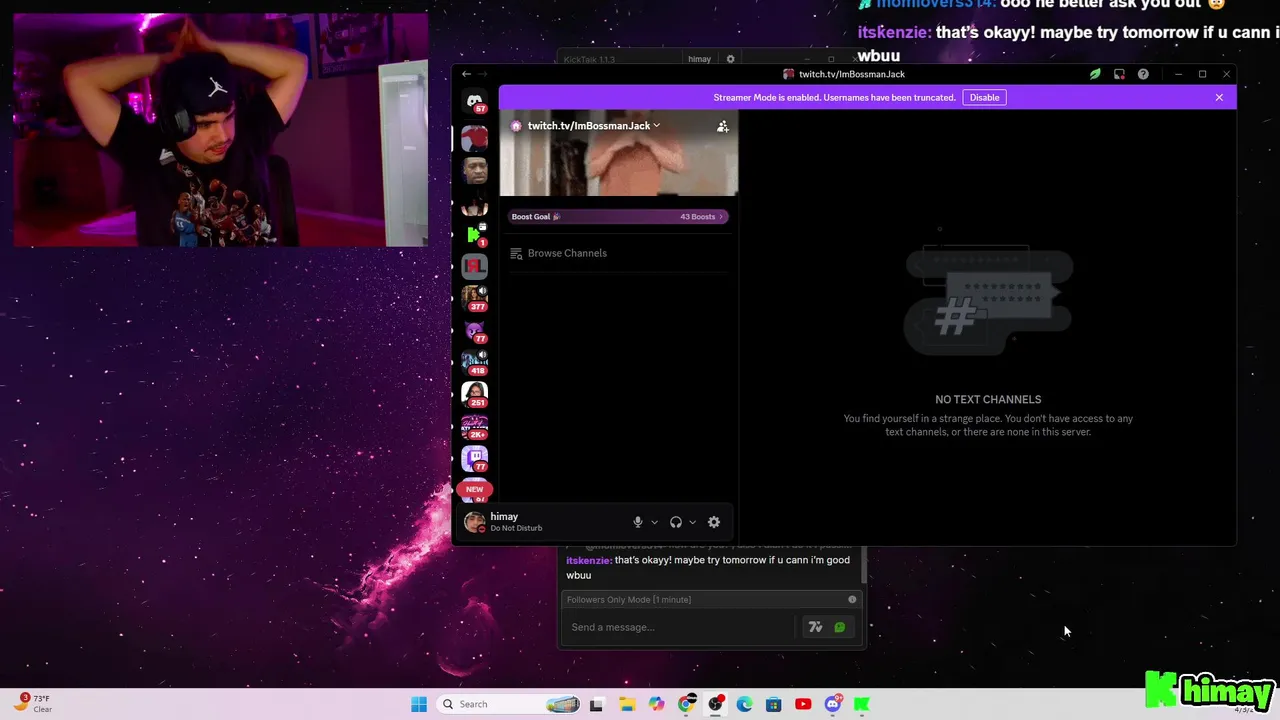Open the purple Twitch logo server
The width and height of the screenshot is (1280, 720).
tap(475, 458)
